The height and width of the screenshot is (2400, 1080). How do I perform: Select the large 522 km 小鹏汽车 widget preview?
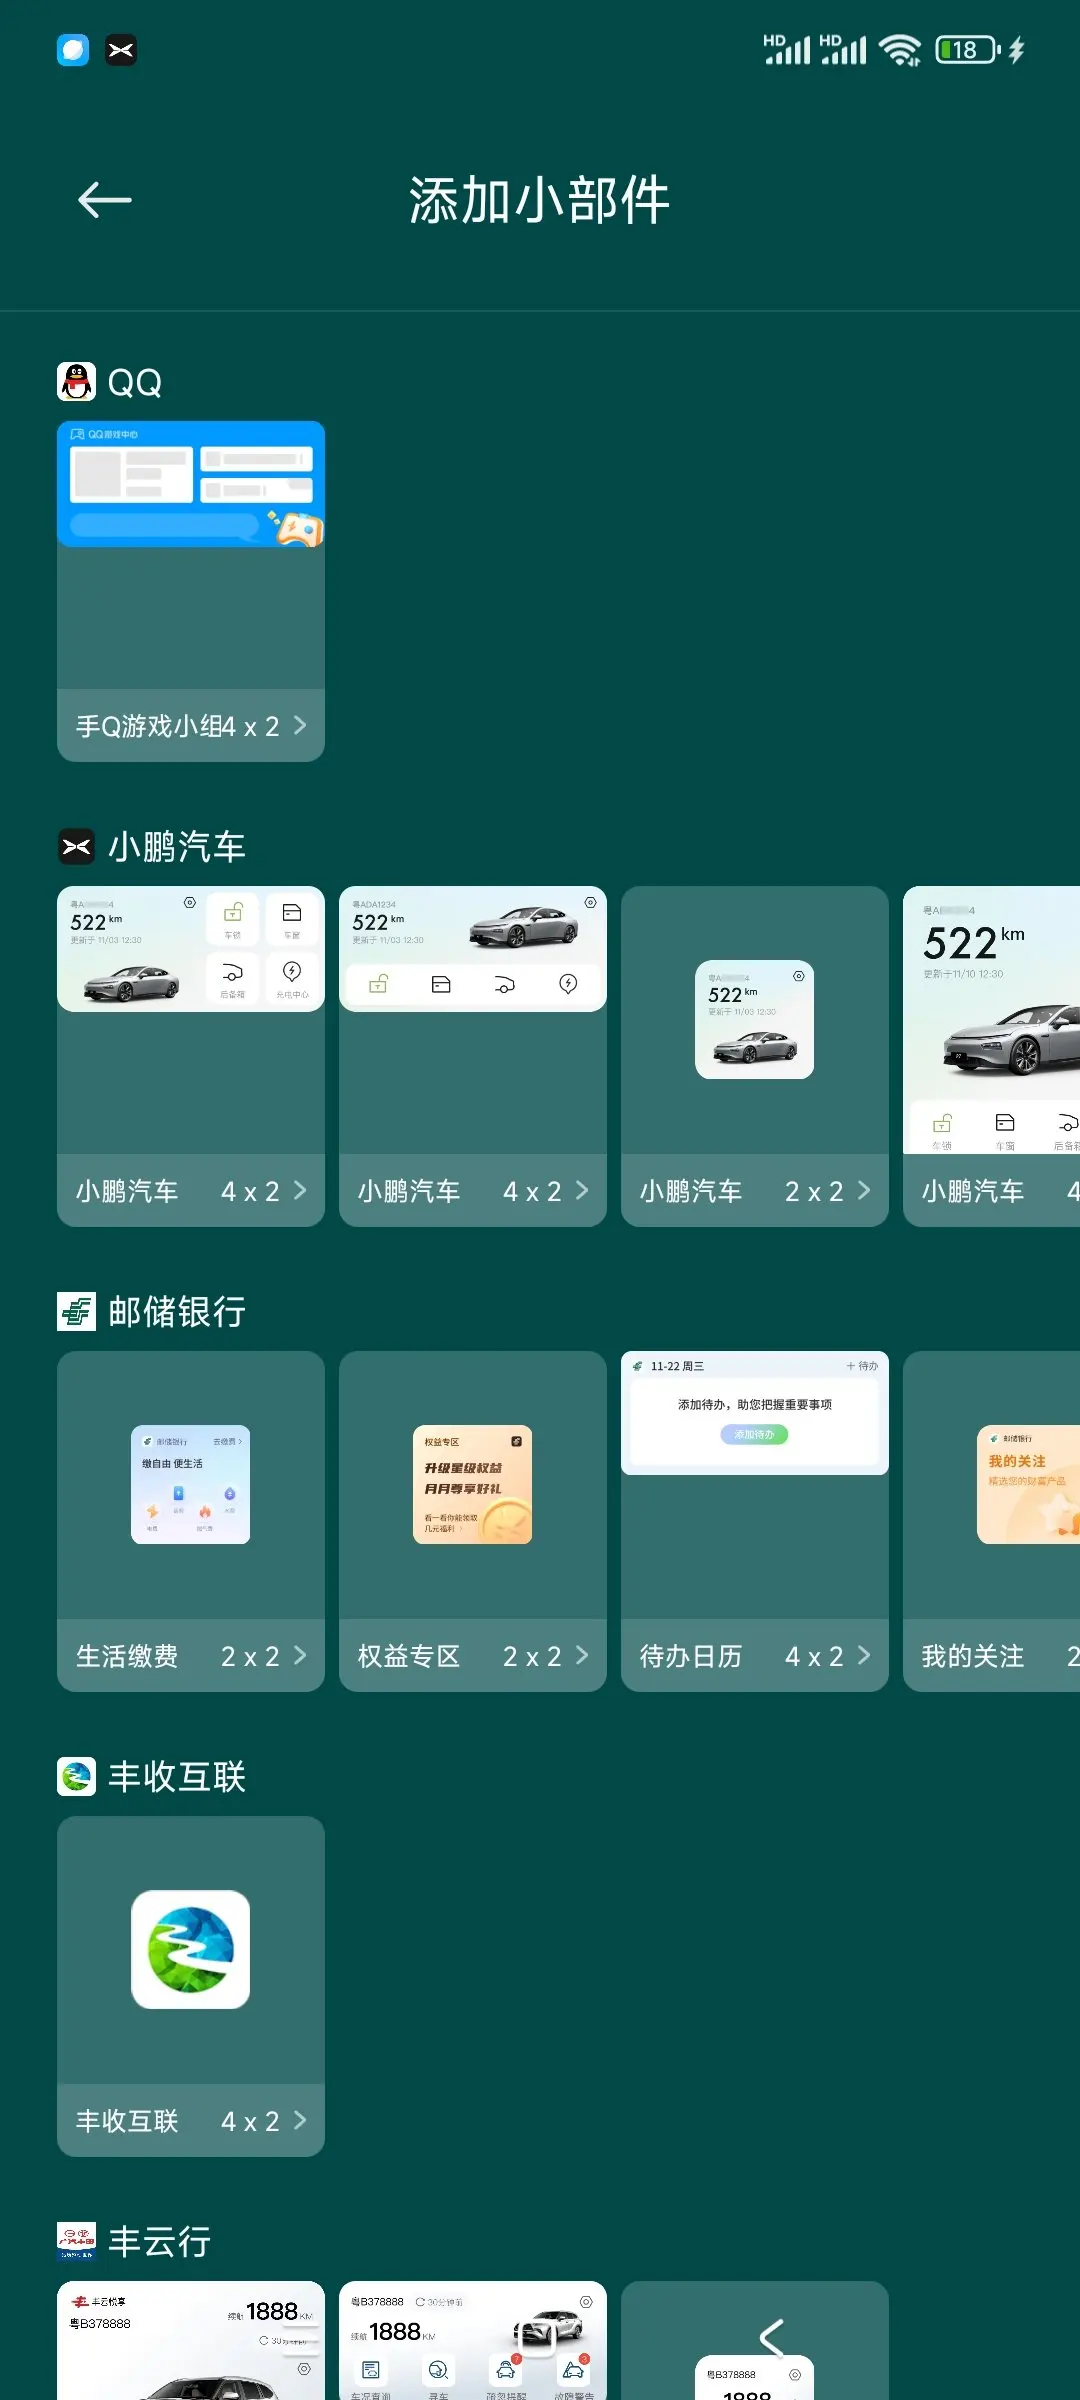991,1020
